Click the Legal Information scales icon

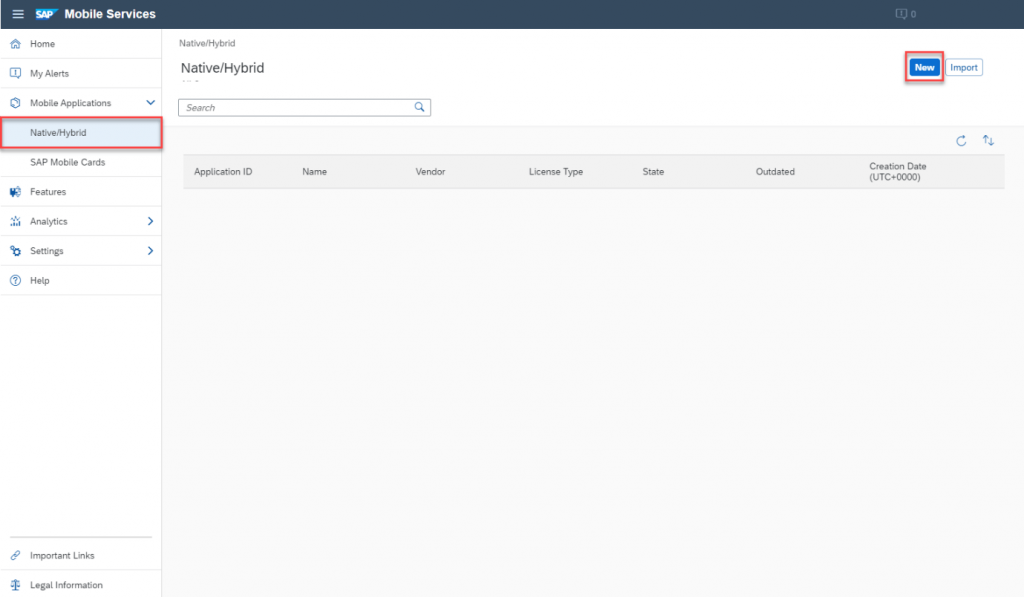coord(16,585)
